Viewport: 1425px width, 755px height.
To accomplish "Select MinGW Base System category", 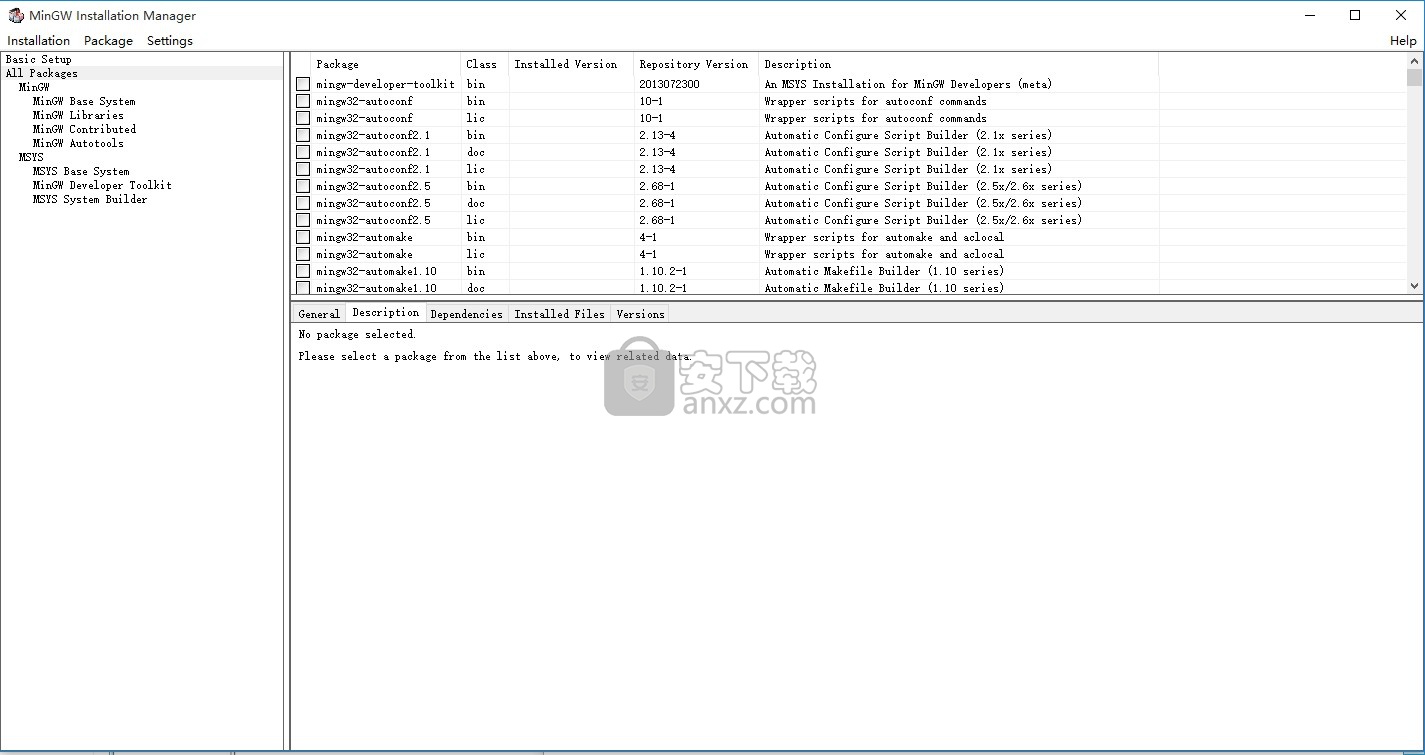I will [x=84, y=101].
